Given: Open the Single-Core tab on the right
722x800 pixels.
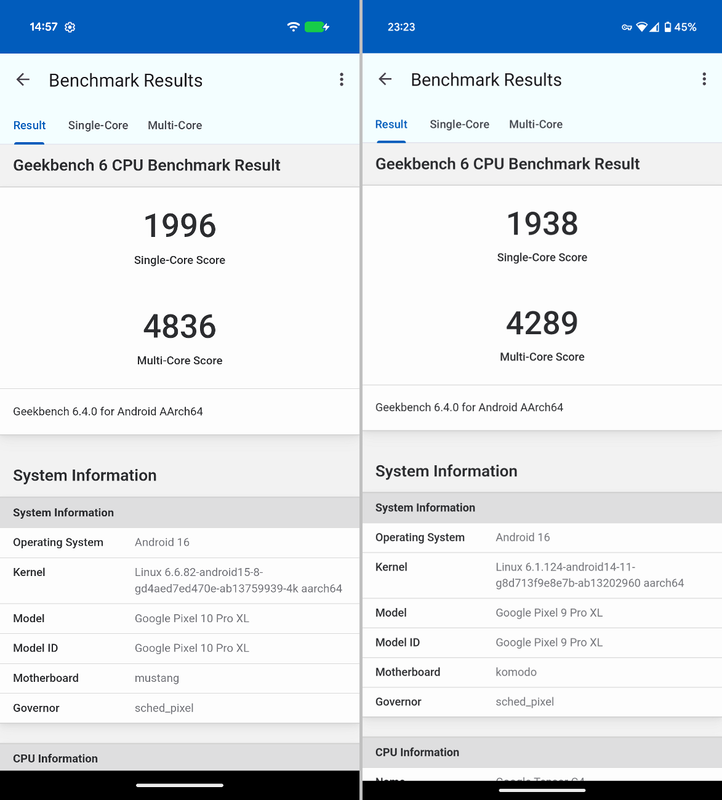Looking at the screenshot, I should click(x=459, y=124).
